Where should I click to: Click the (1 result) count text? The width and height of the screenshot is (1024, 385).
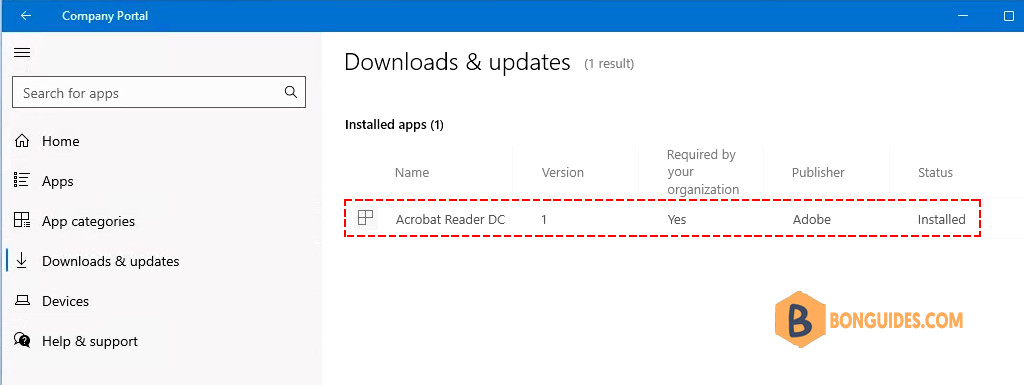pos(609,64)
